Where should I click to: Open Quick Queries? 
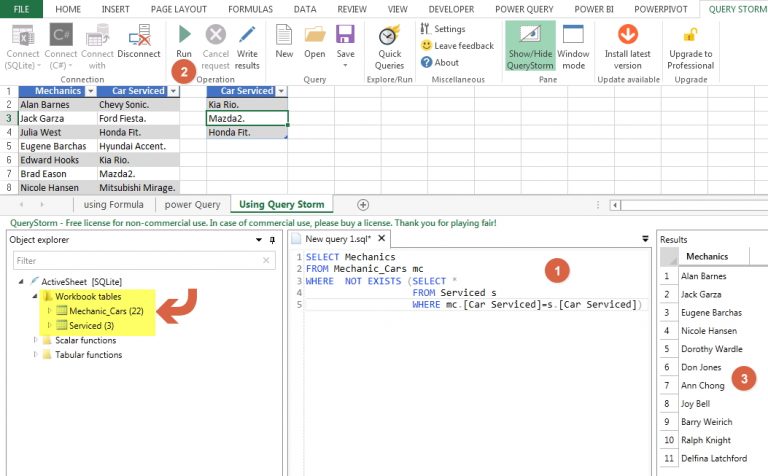(389, 47)
